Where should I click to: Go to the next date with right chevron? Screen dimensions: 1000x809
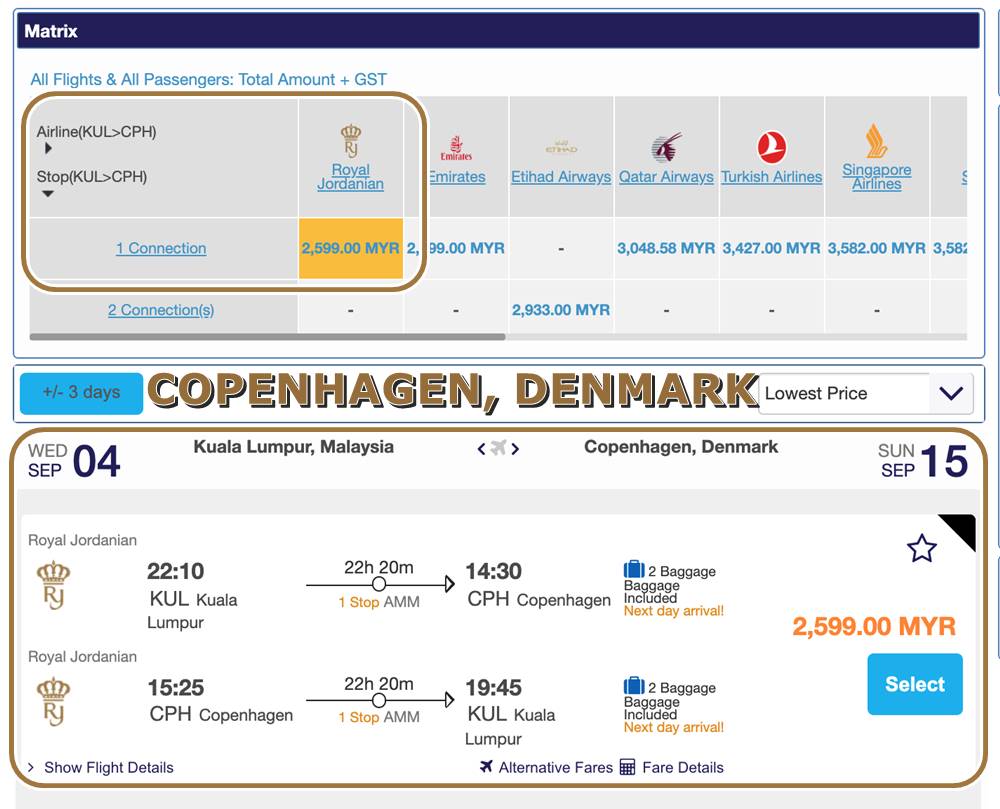tap(515, 449)
